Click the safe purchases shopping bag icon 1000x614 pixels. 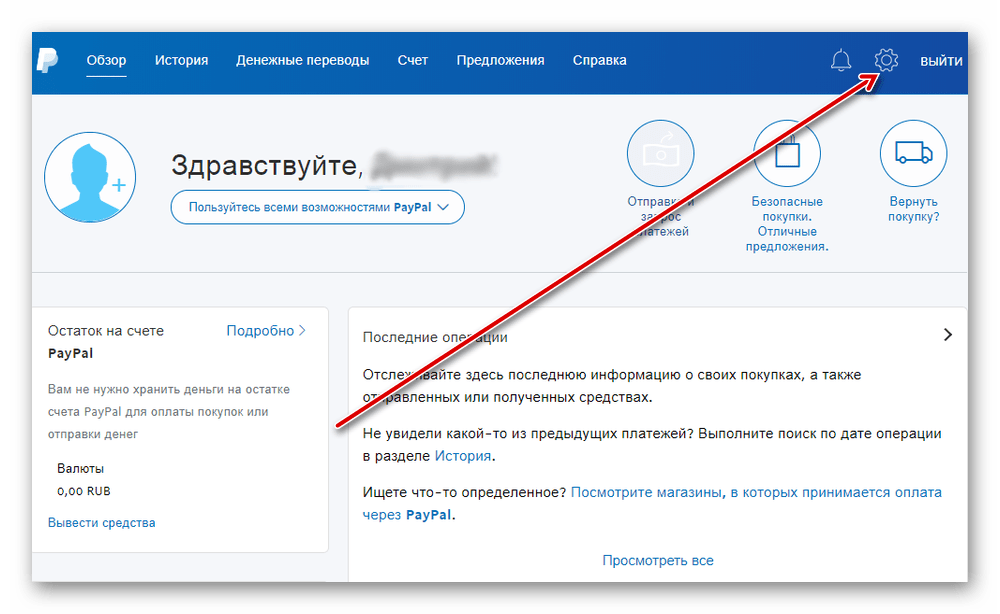786,153
